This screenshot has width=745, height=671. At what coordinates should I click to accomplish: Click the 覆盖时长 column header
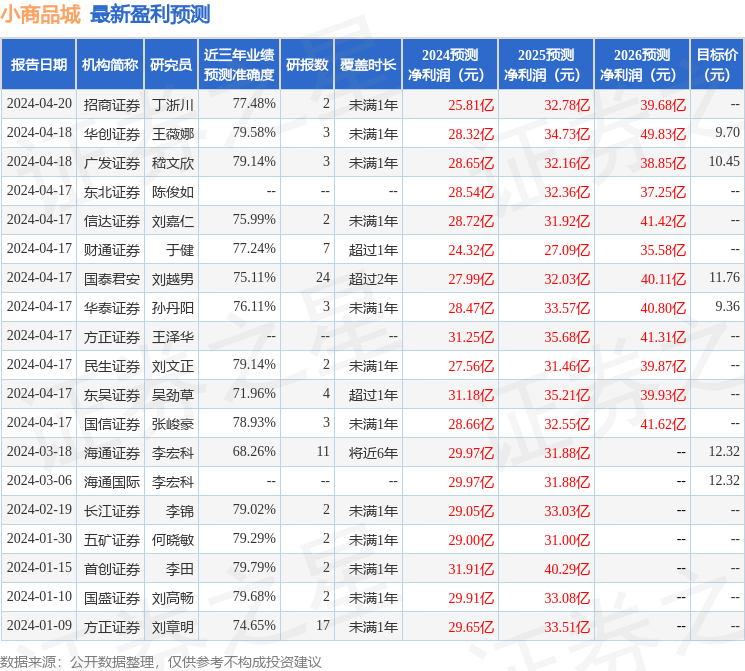coord(368,65)
